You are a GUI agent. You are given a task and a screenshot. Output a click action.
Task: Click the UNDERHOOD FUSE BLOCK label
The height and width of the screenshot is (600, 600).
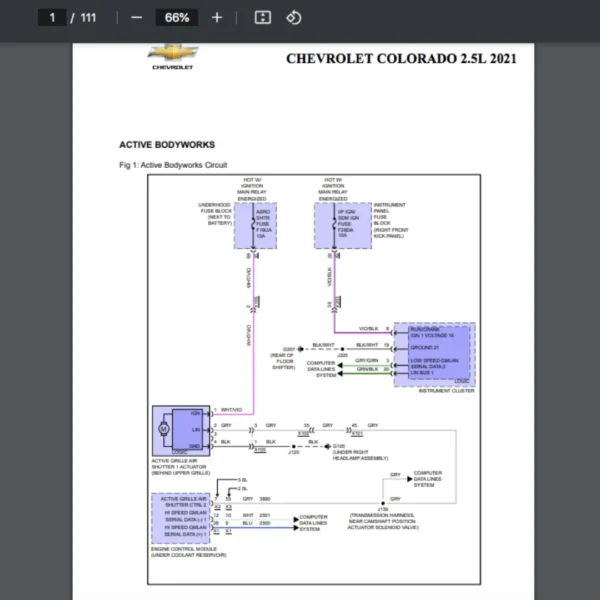[x=215, y=214]
